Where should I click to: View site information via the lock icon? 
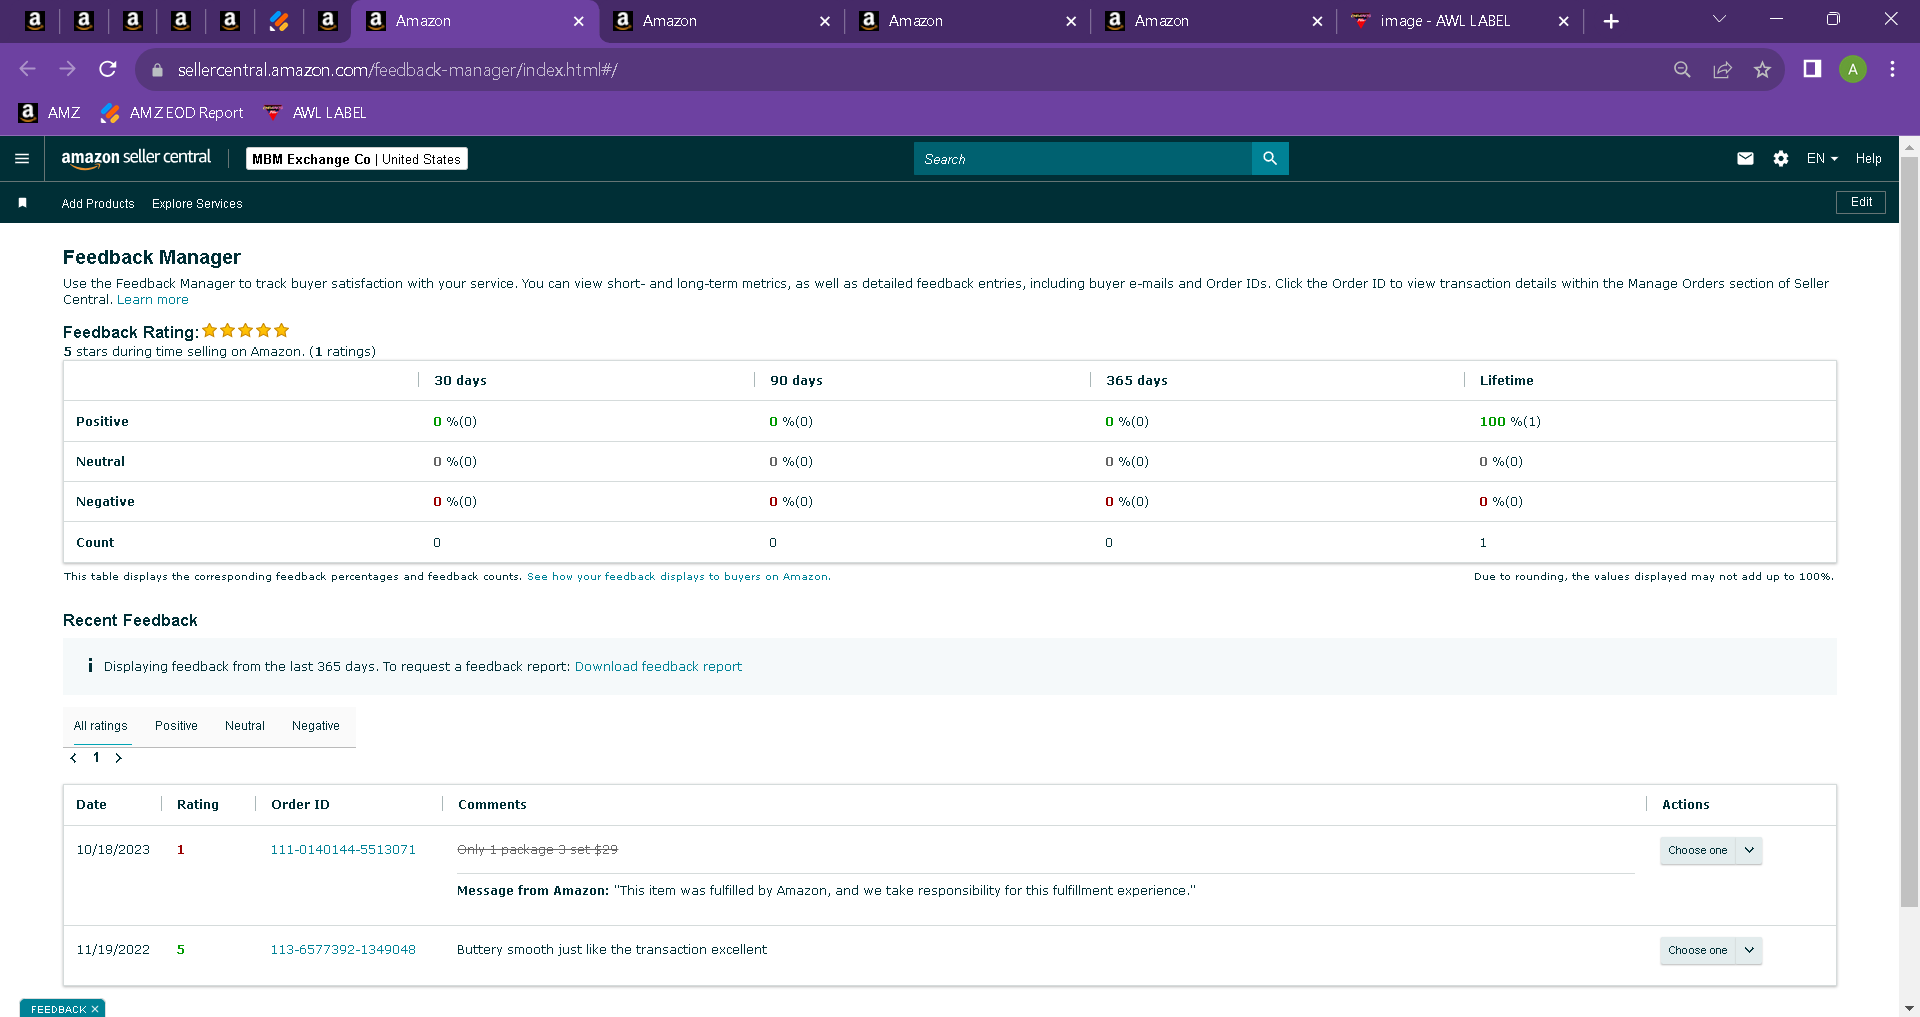[x=157, y=70]
